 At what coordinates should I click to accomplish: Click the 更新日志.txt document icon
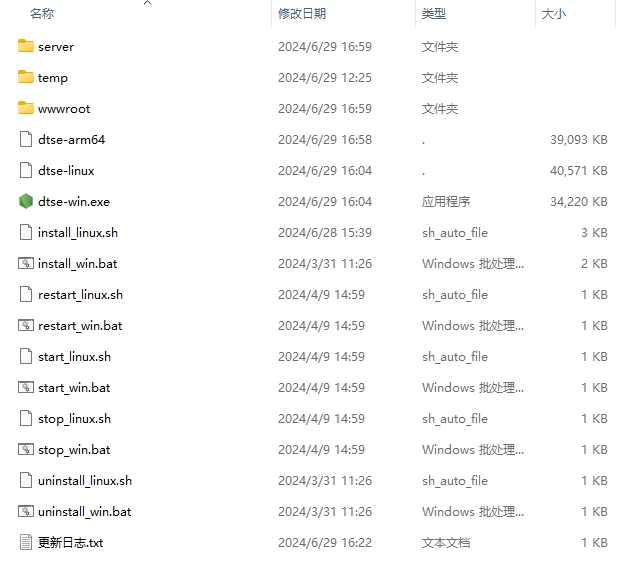pyautogui.click(x=26, y=542)
